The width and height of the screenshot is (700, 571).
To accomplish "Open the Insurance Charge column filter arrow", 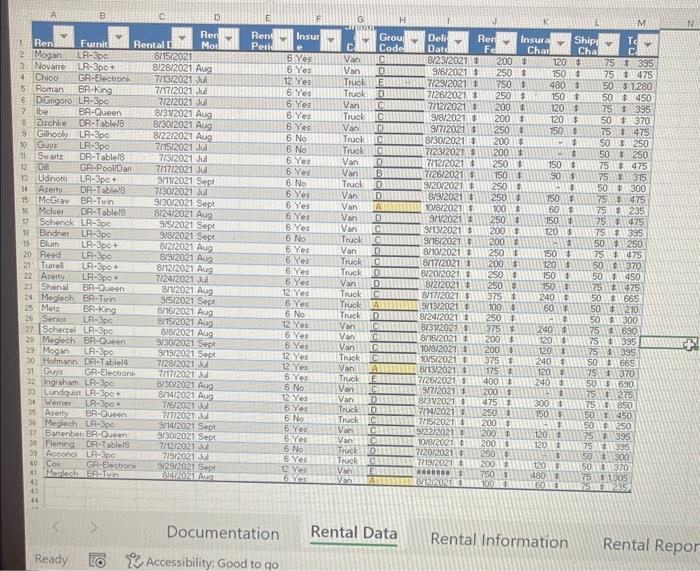I will point(561,43).
